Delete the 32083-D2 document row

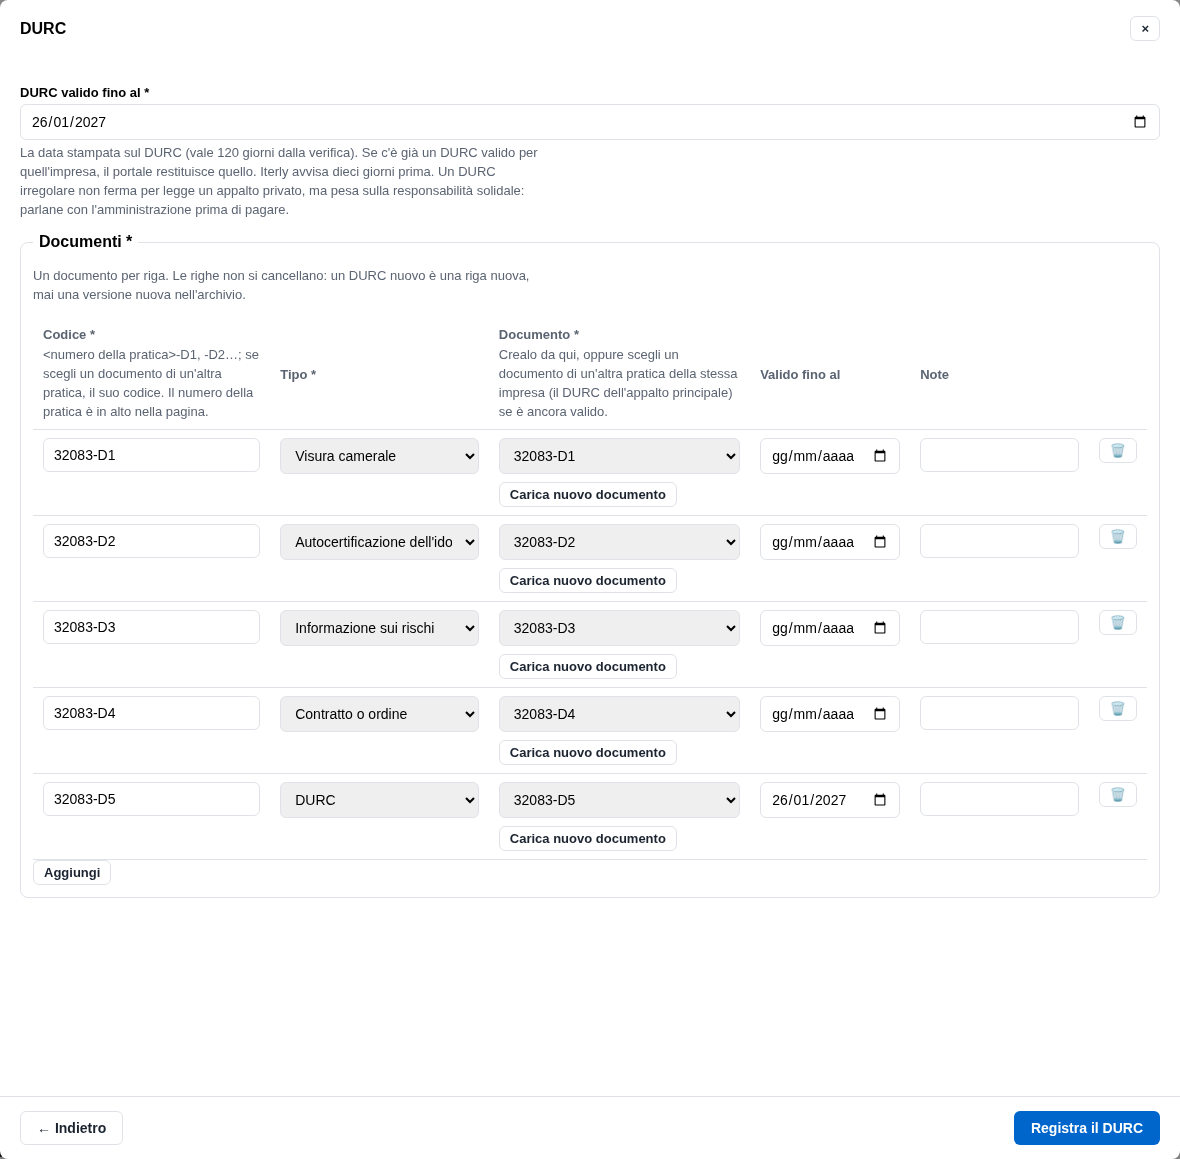pos(1118,537)
